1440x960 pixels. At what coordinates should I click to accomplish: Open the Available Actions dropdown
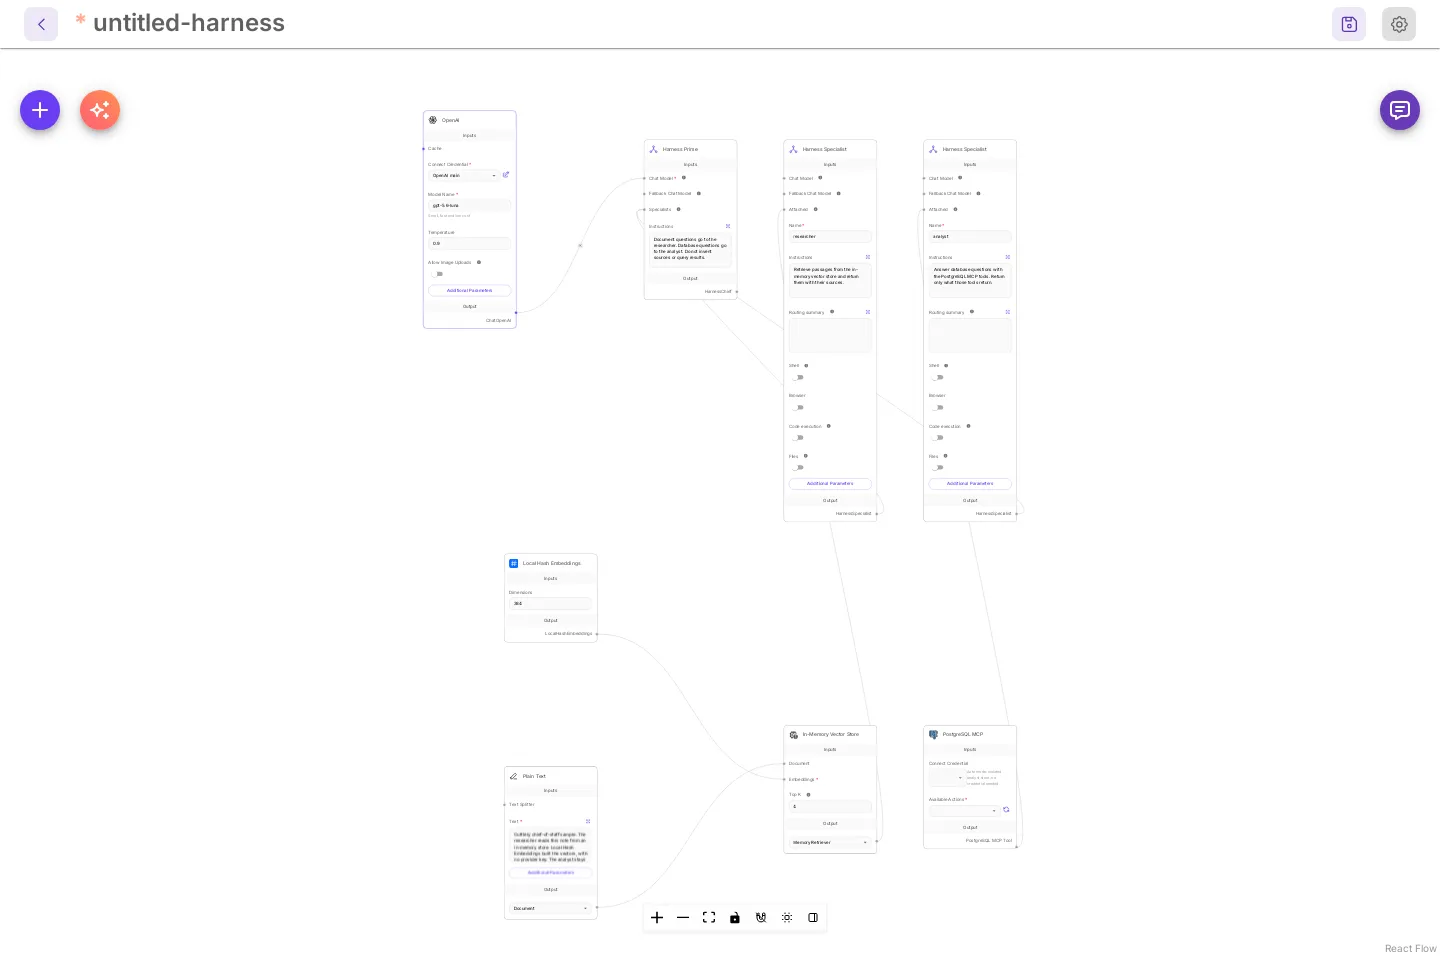[x=964, y=810]
